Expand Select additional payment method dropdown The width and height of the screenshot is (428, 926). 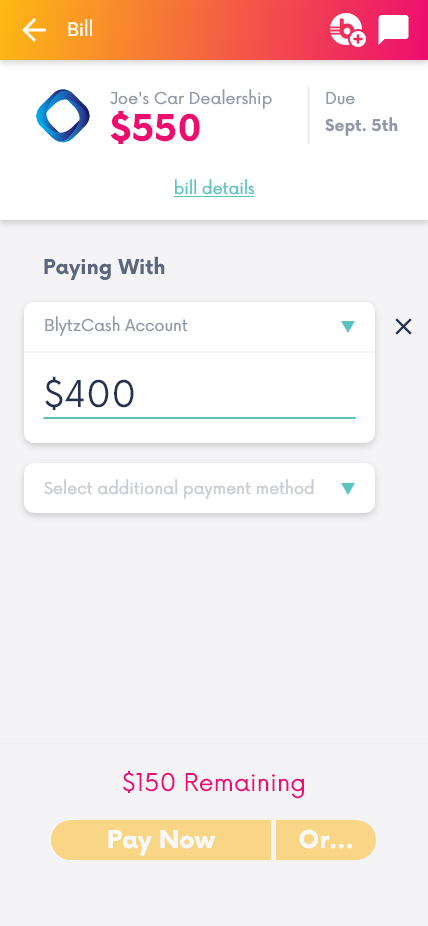pos(200,488)
